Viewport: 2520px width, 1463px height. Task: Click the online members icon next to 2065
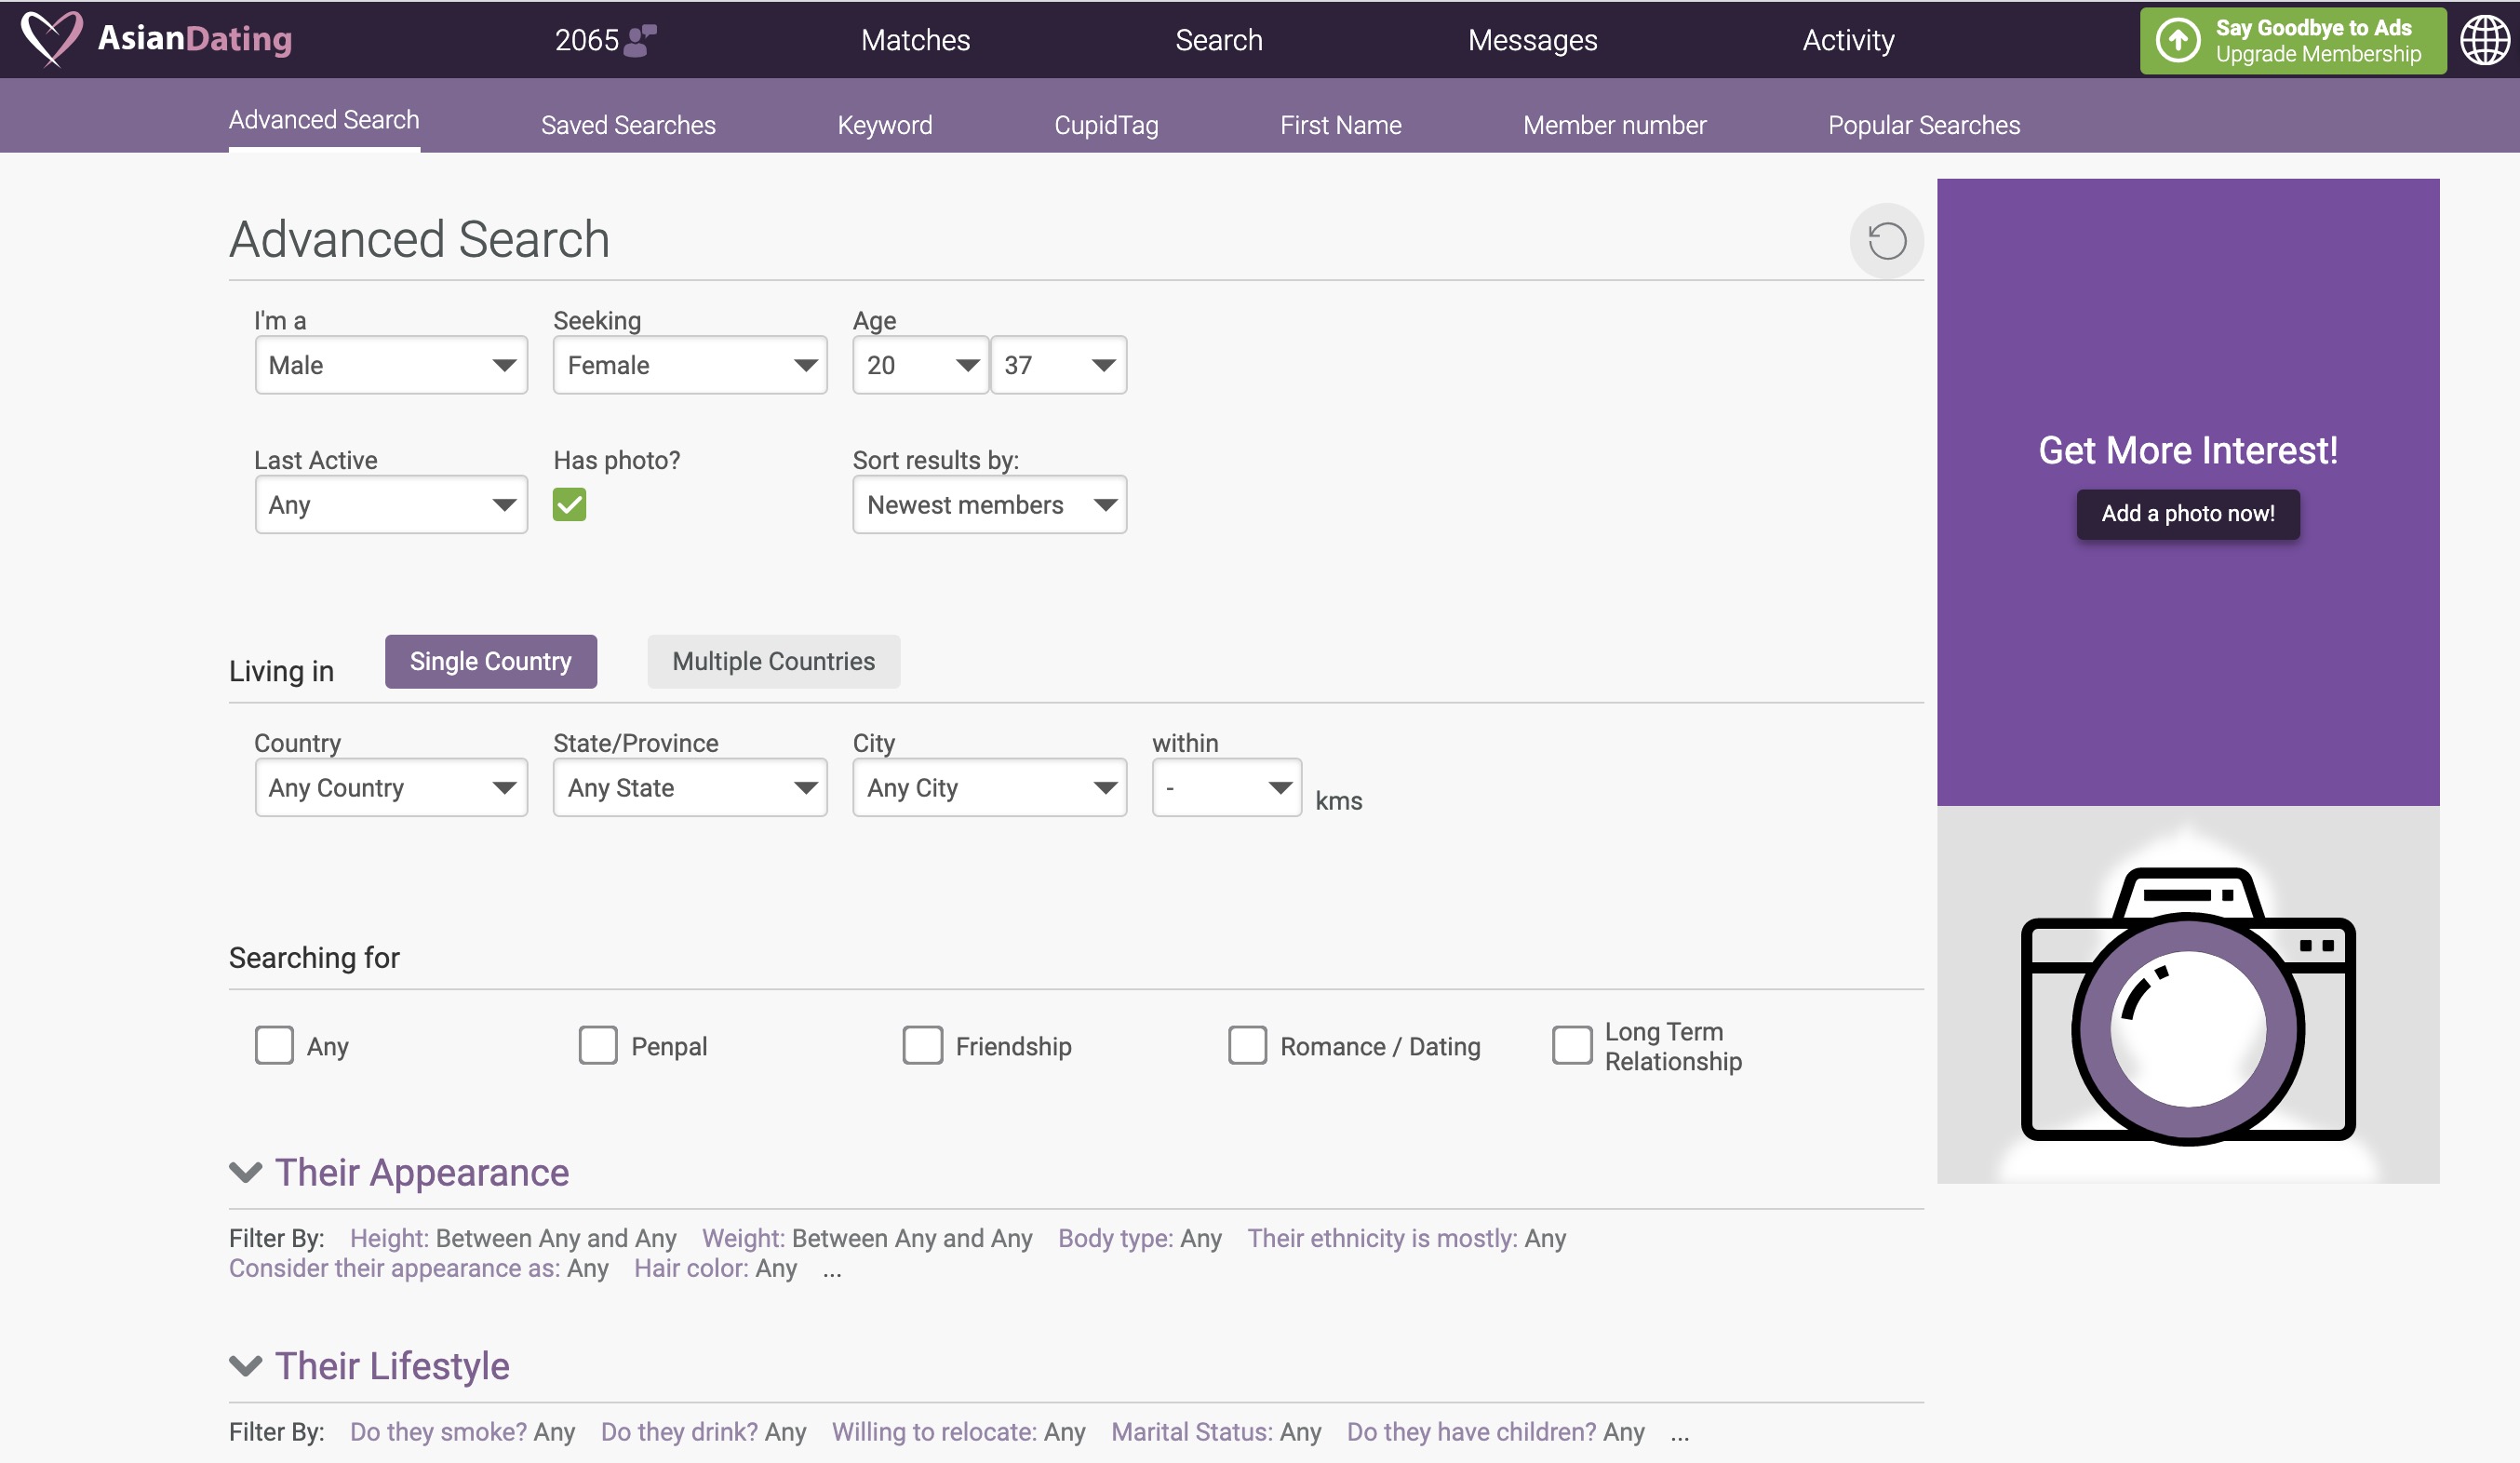point(640,40)
